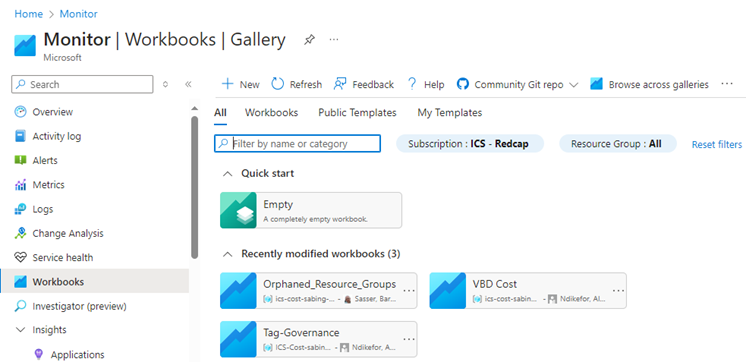Click the Feedback person icon
Screen dimensions: 746x362
pyautogui.click(x=340, y=84)
